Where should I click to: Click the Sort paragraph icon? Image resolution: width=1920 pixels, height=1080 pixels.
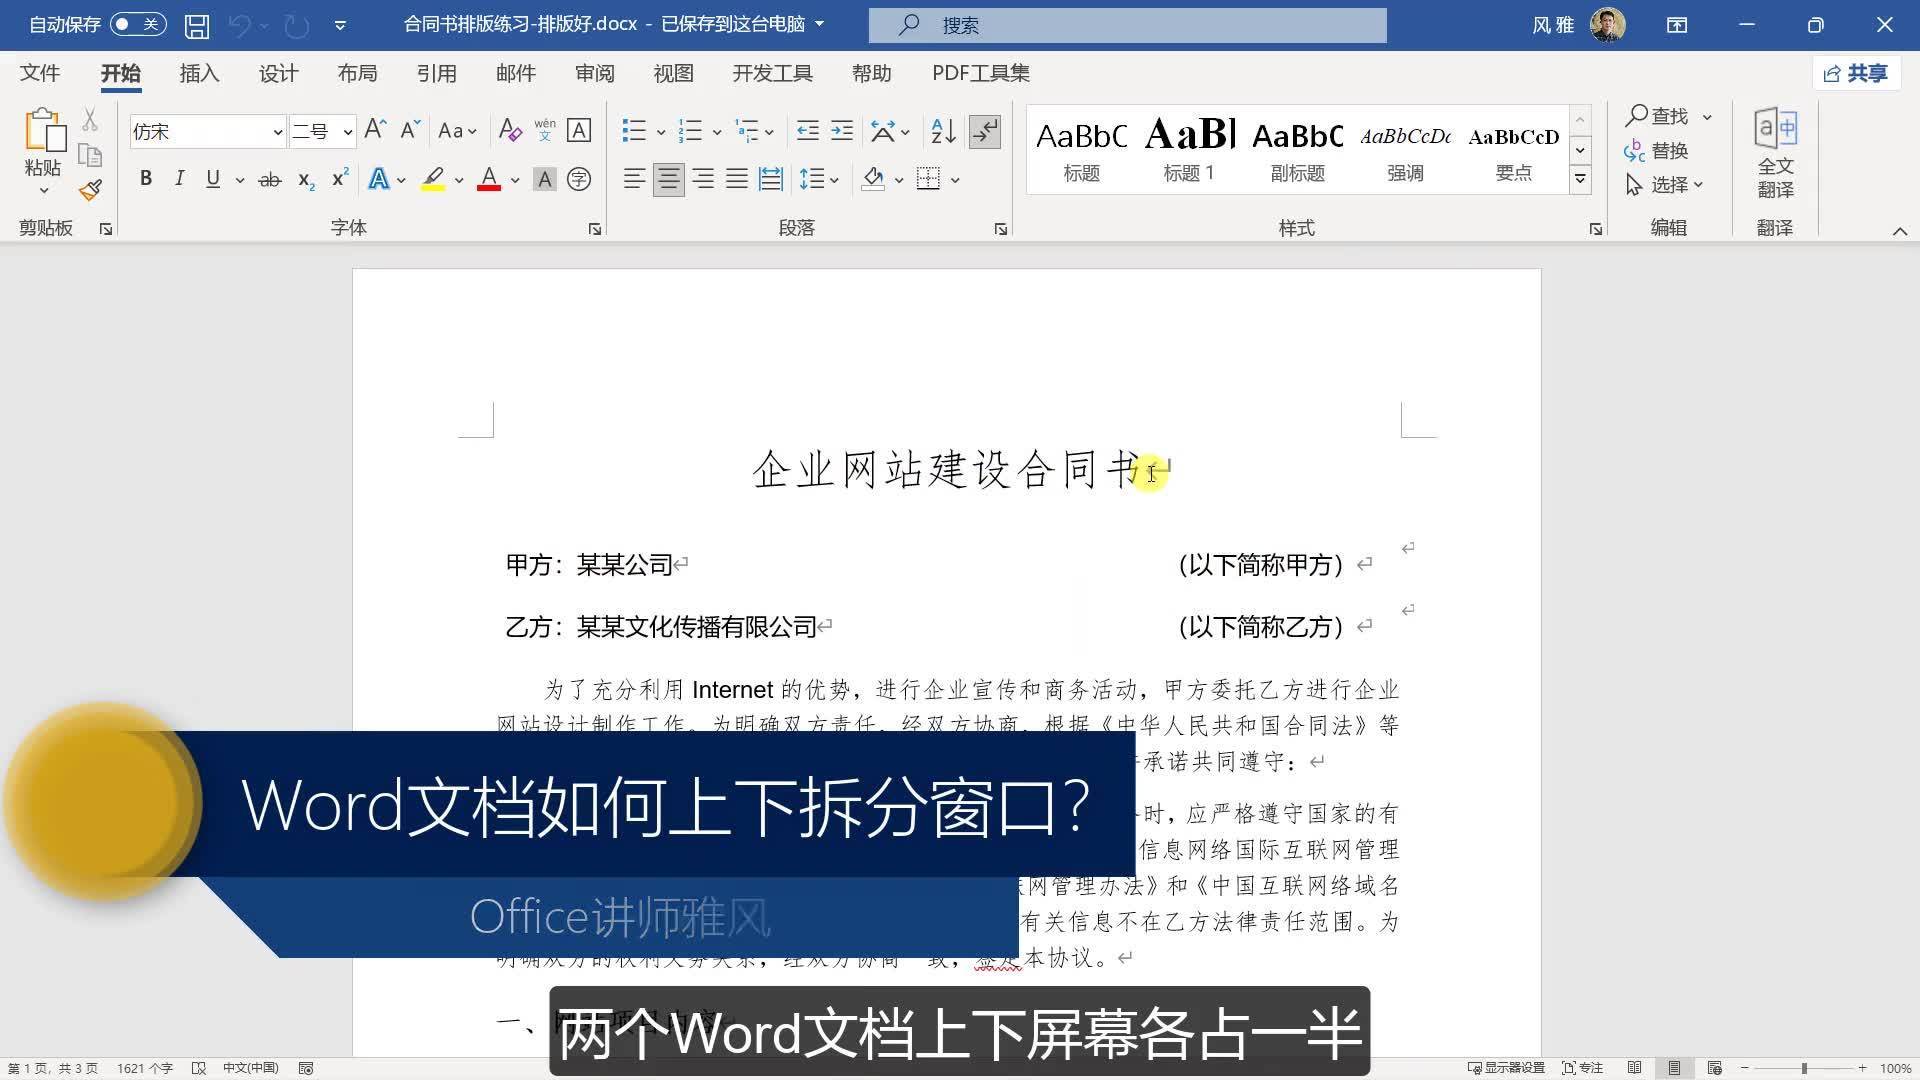pos(942,131)
